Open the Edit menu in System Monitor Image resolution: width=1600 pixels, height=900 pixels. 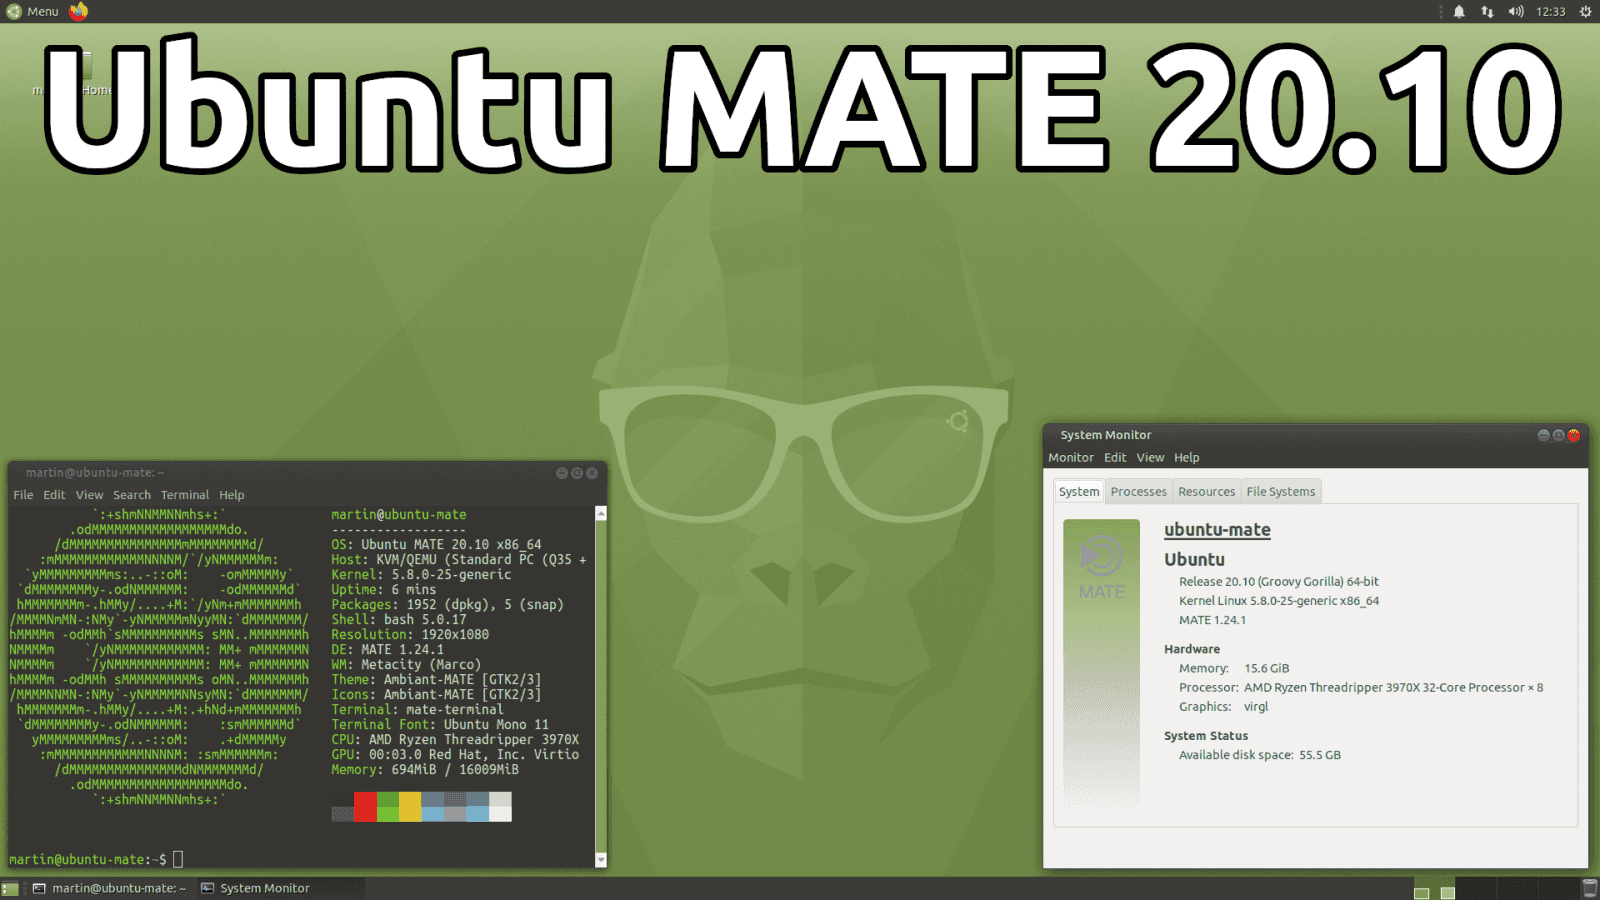pyautogui.click(x=1115, y=458)
